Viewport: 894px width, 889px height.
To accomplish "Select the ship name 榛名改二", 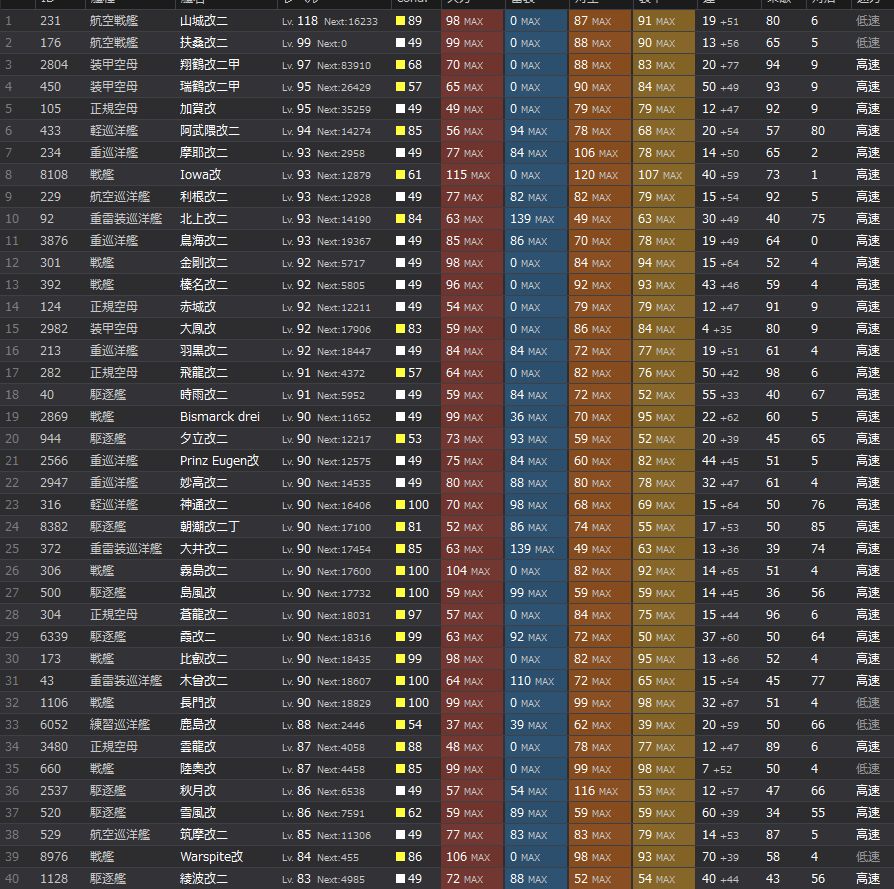I will pyautogui.click(x=204, y=285).
